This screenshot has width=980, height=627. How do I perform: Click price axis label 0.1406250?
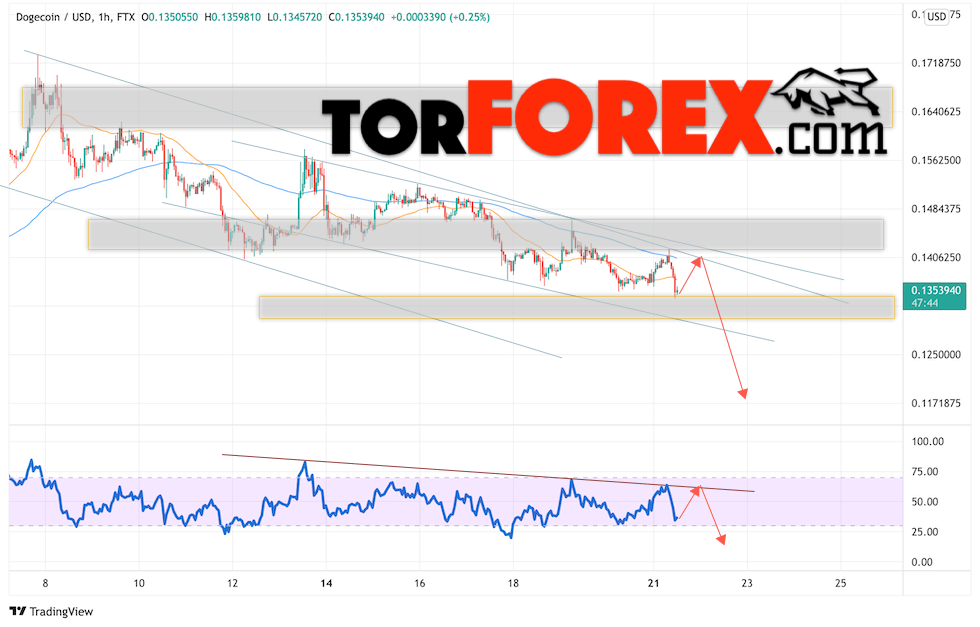coord(936,257)
